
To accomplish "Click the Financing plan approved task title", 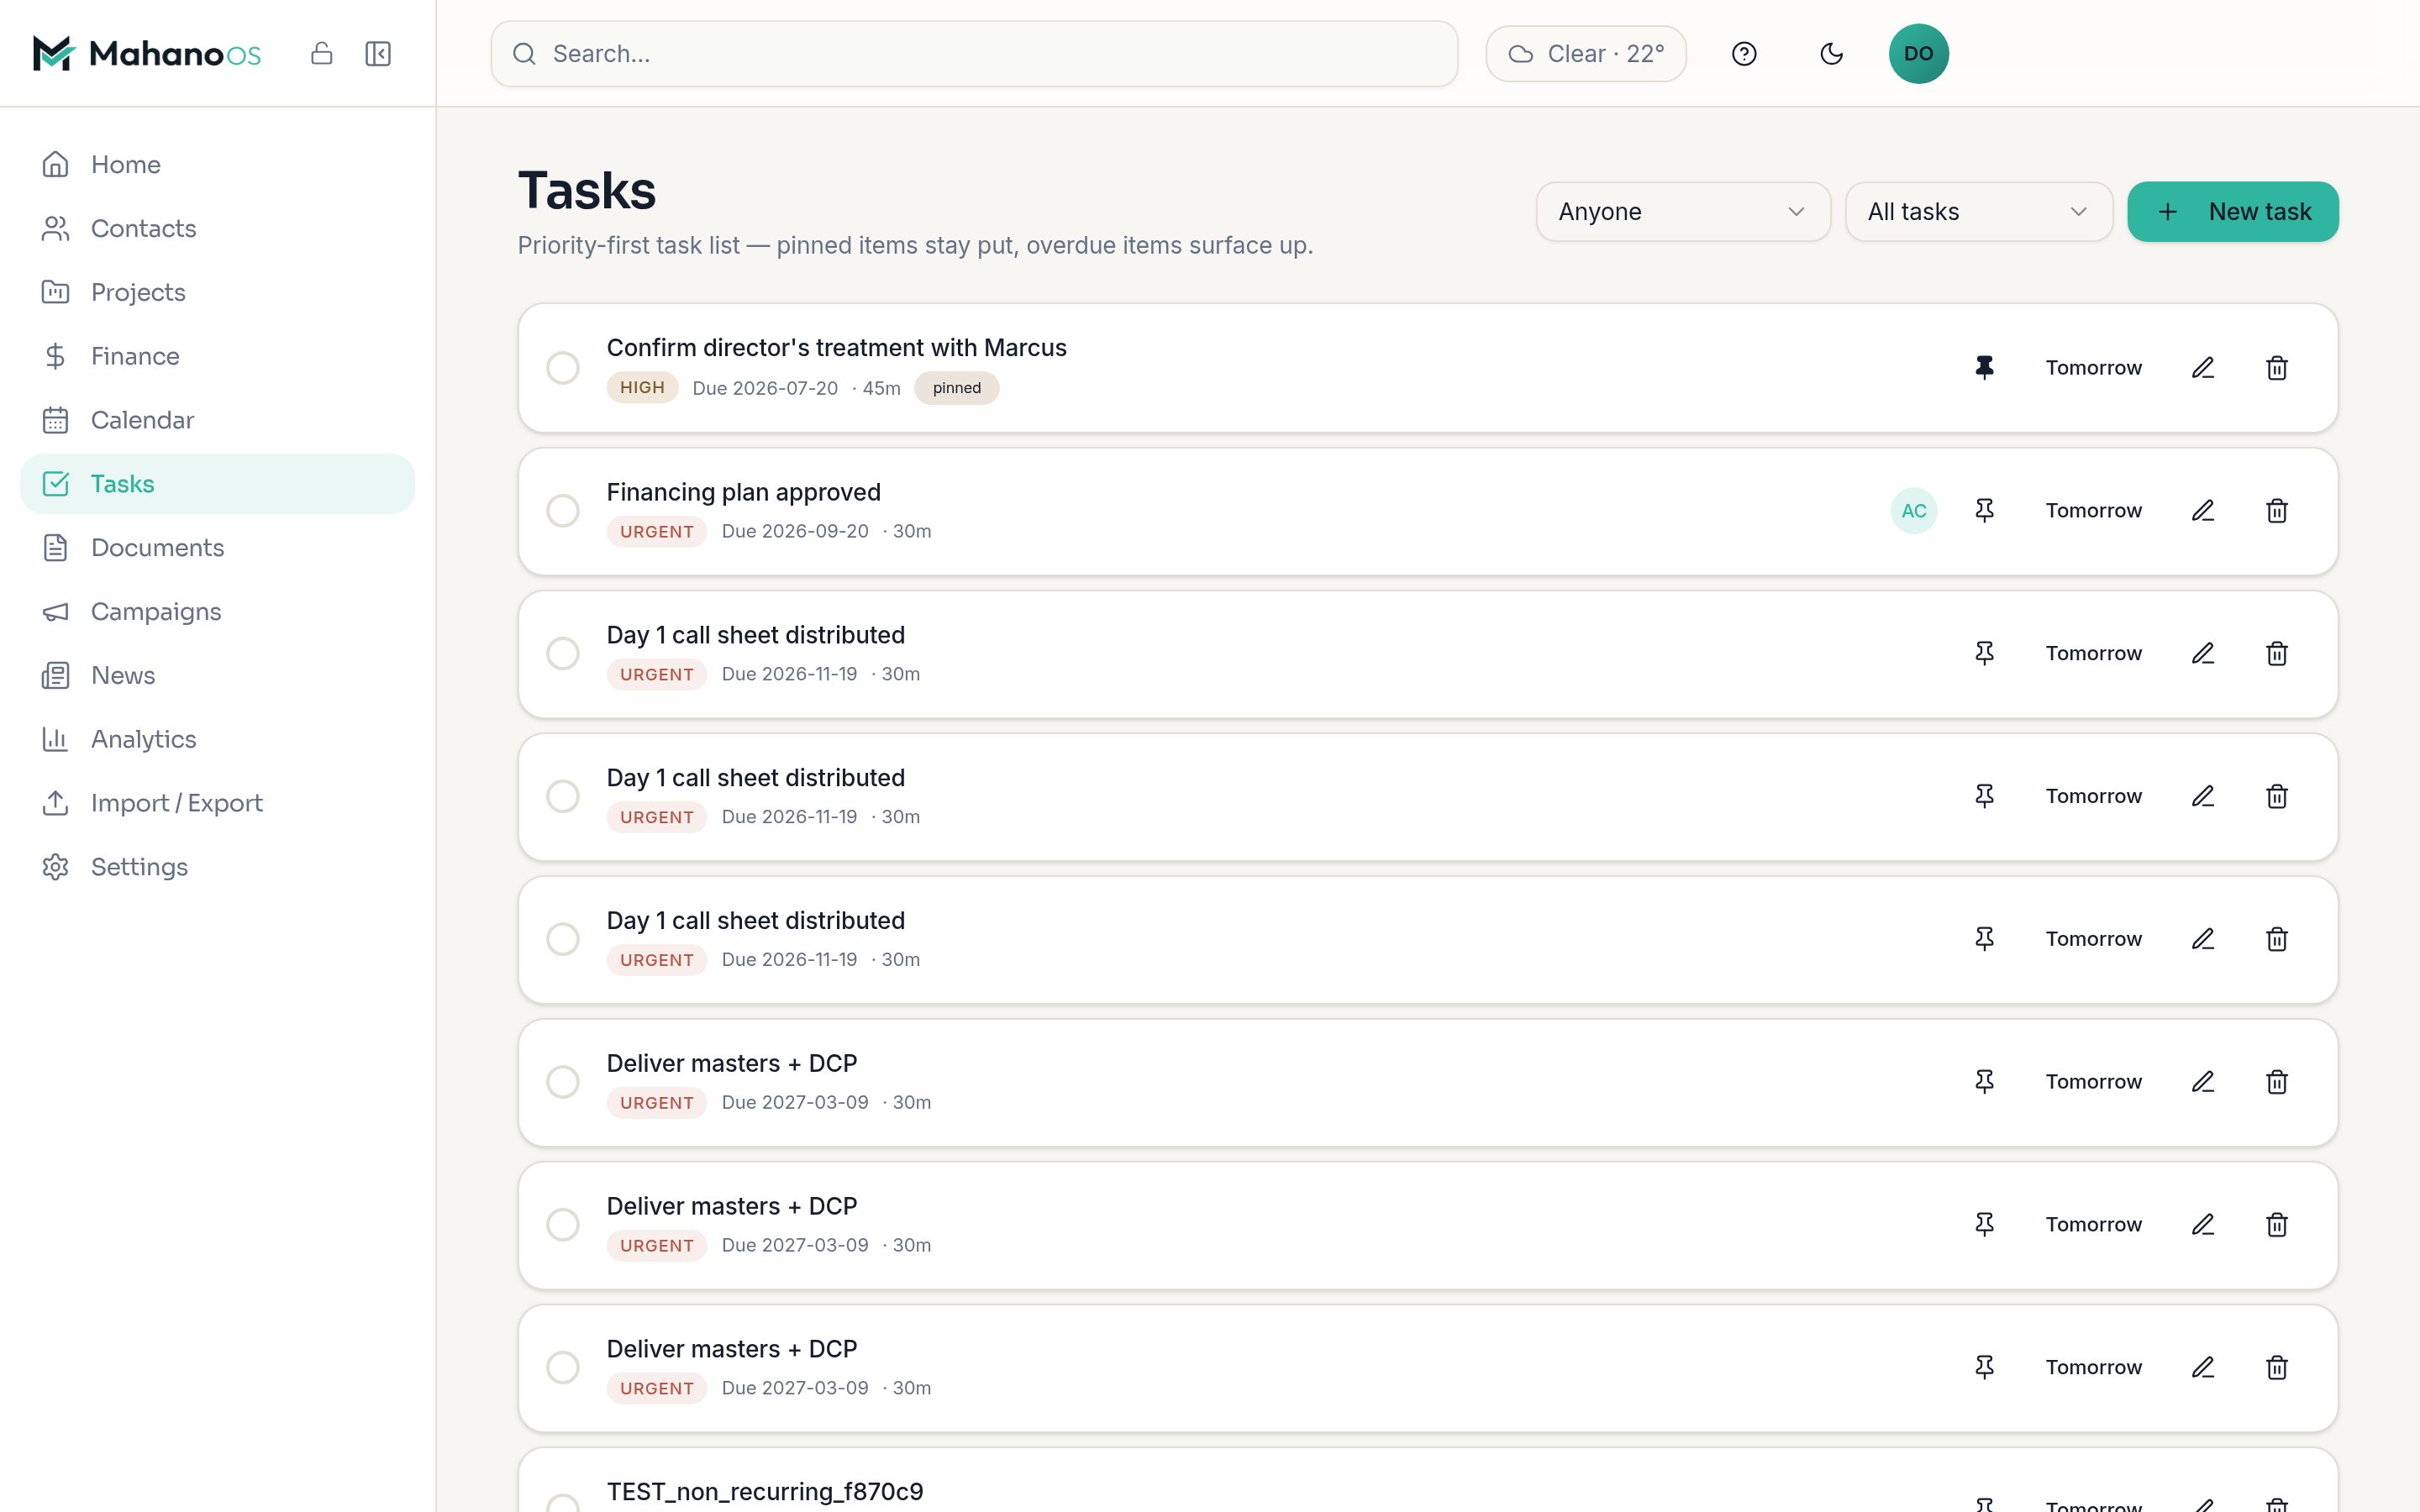I will tap(743, 492).
